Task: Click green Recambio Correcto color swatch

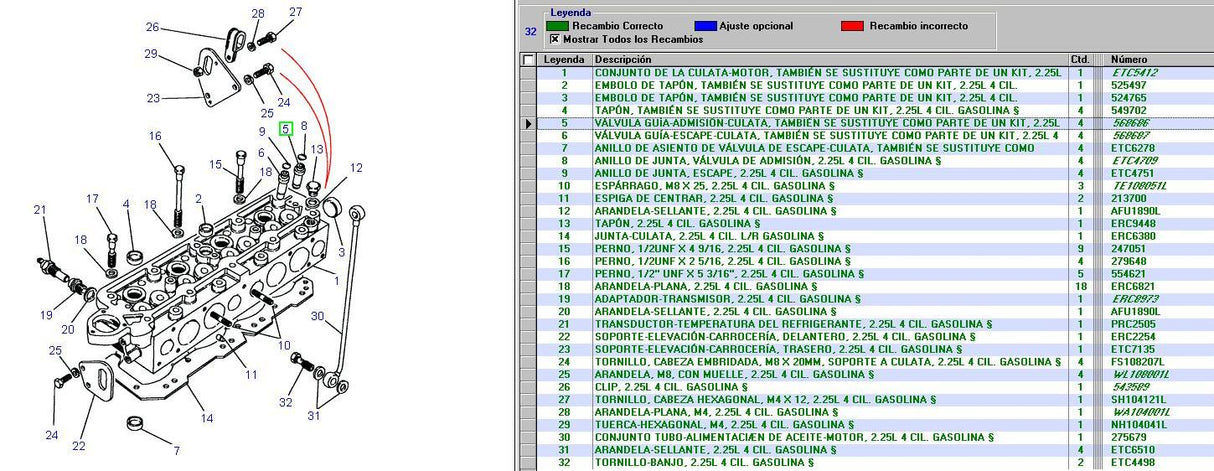Action: tap(555, 26)
